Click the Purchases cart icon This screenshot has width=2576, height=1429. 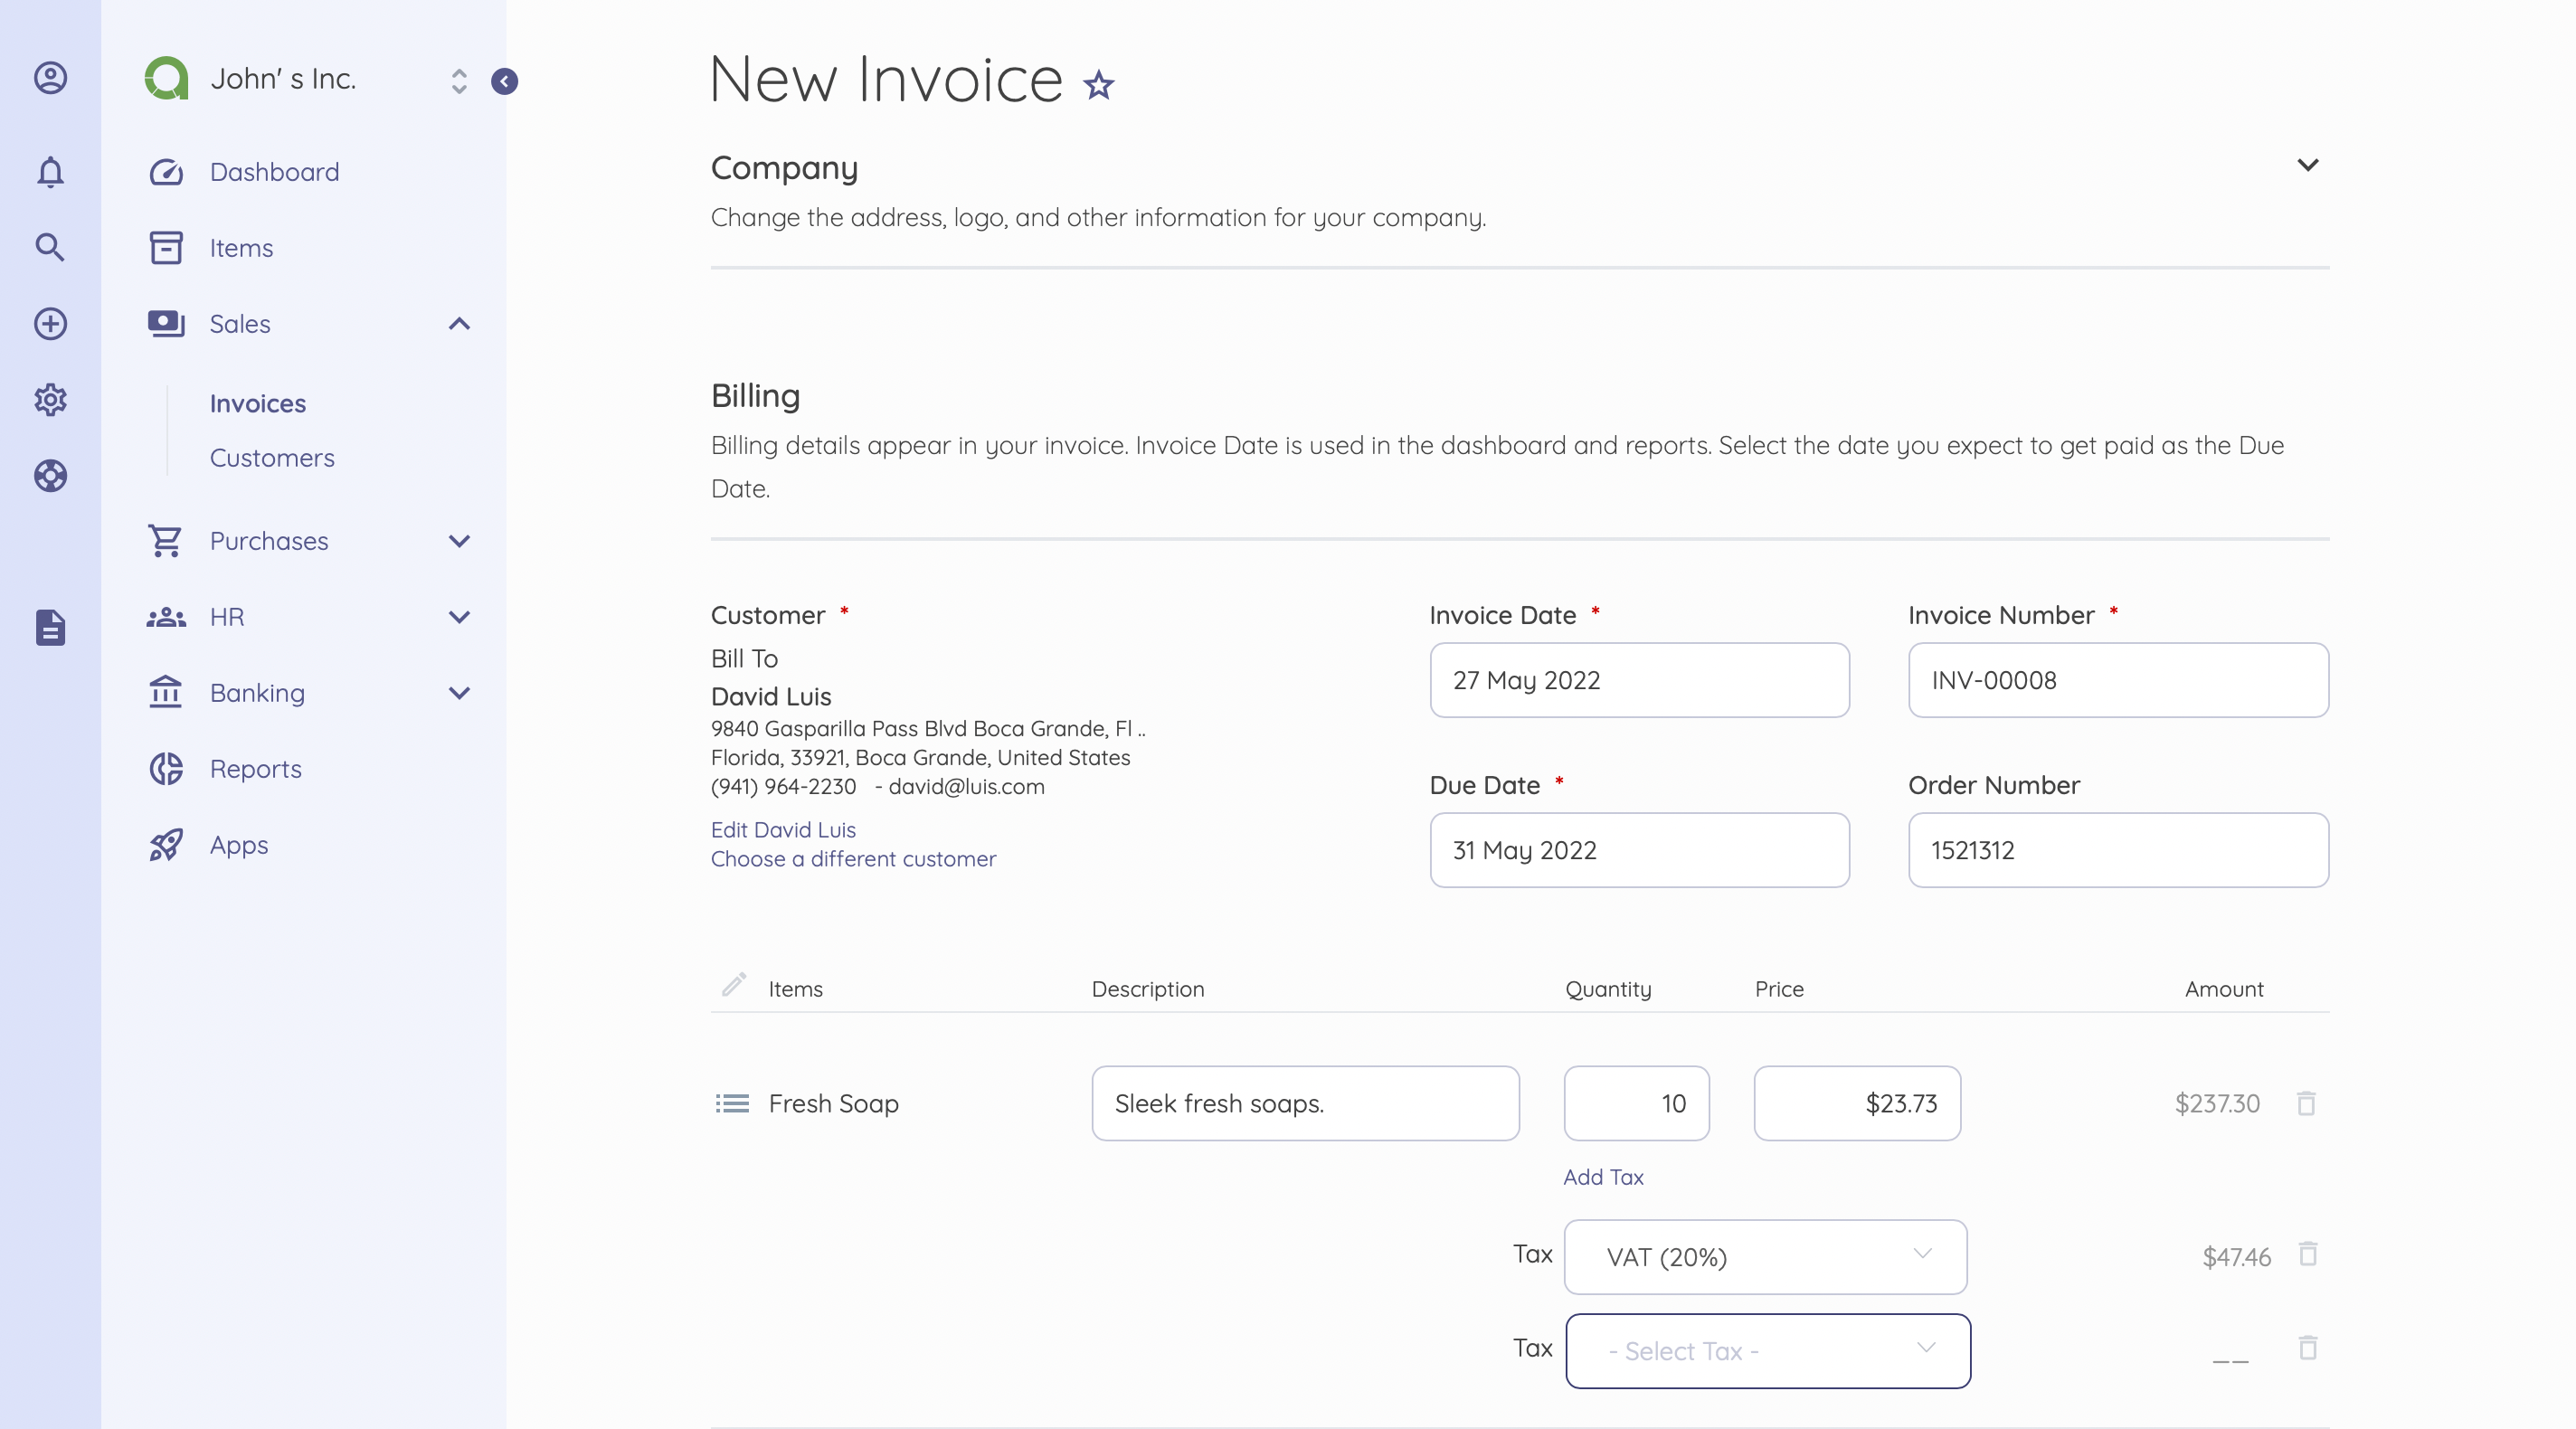tap(165, 541)
